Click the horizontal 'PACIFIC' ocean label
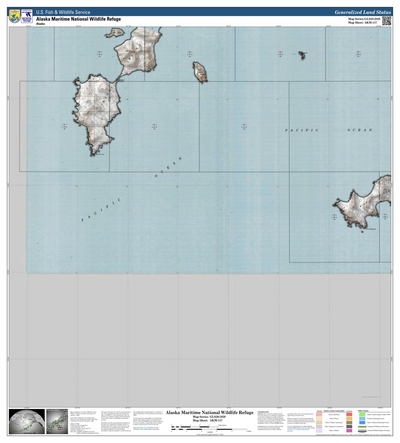Screen dimensions: 400x443 [301, 130]
